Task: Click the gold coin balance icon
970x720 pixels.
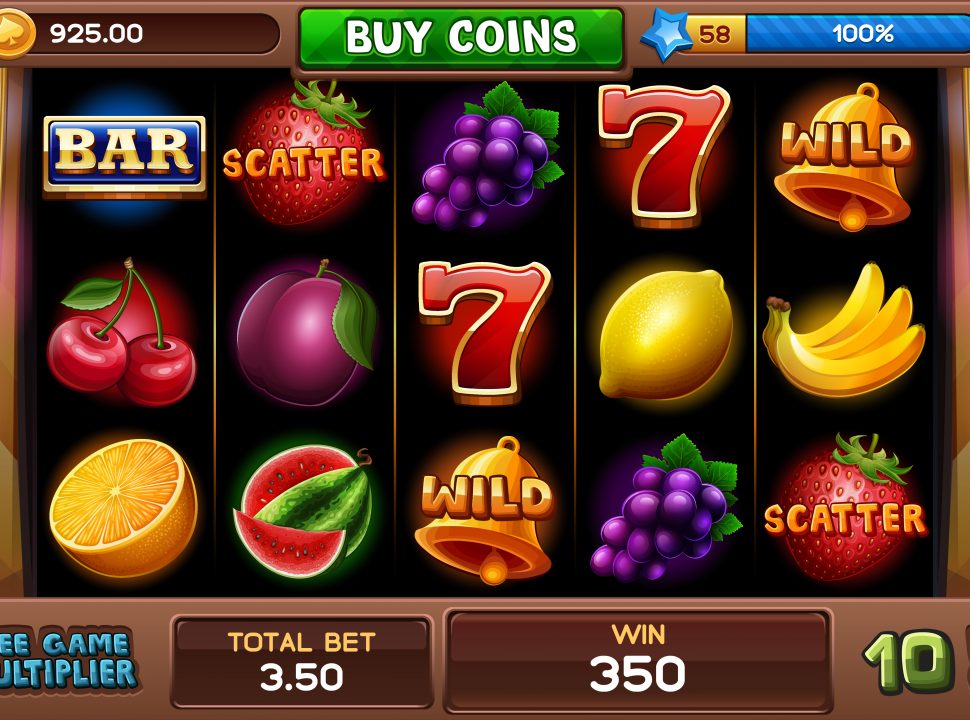Action: coord(14,34)
